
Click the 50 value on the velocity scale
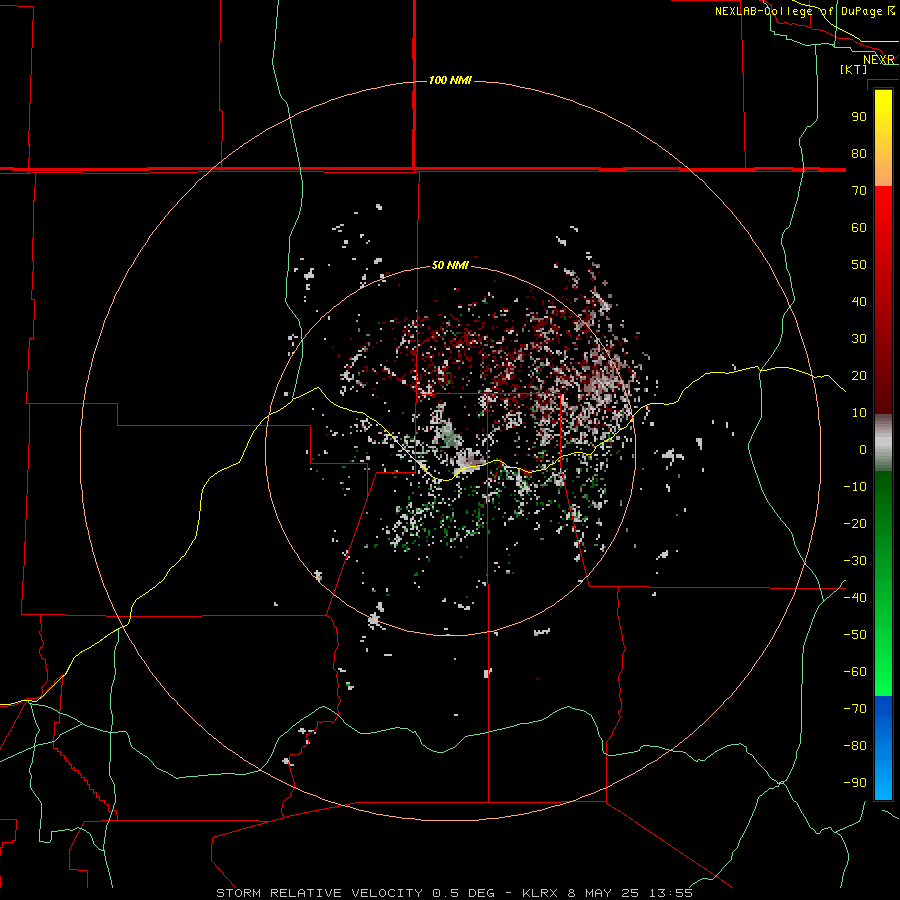859,265
